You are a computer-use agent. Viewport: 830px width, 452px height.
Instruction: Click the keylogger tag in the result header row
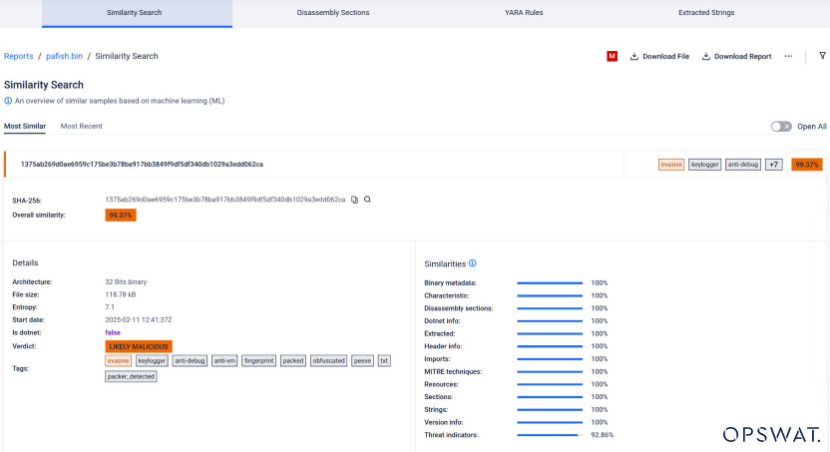point(705,165)
